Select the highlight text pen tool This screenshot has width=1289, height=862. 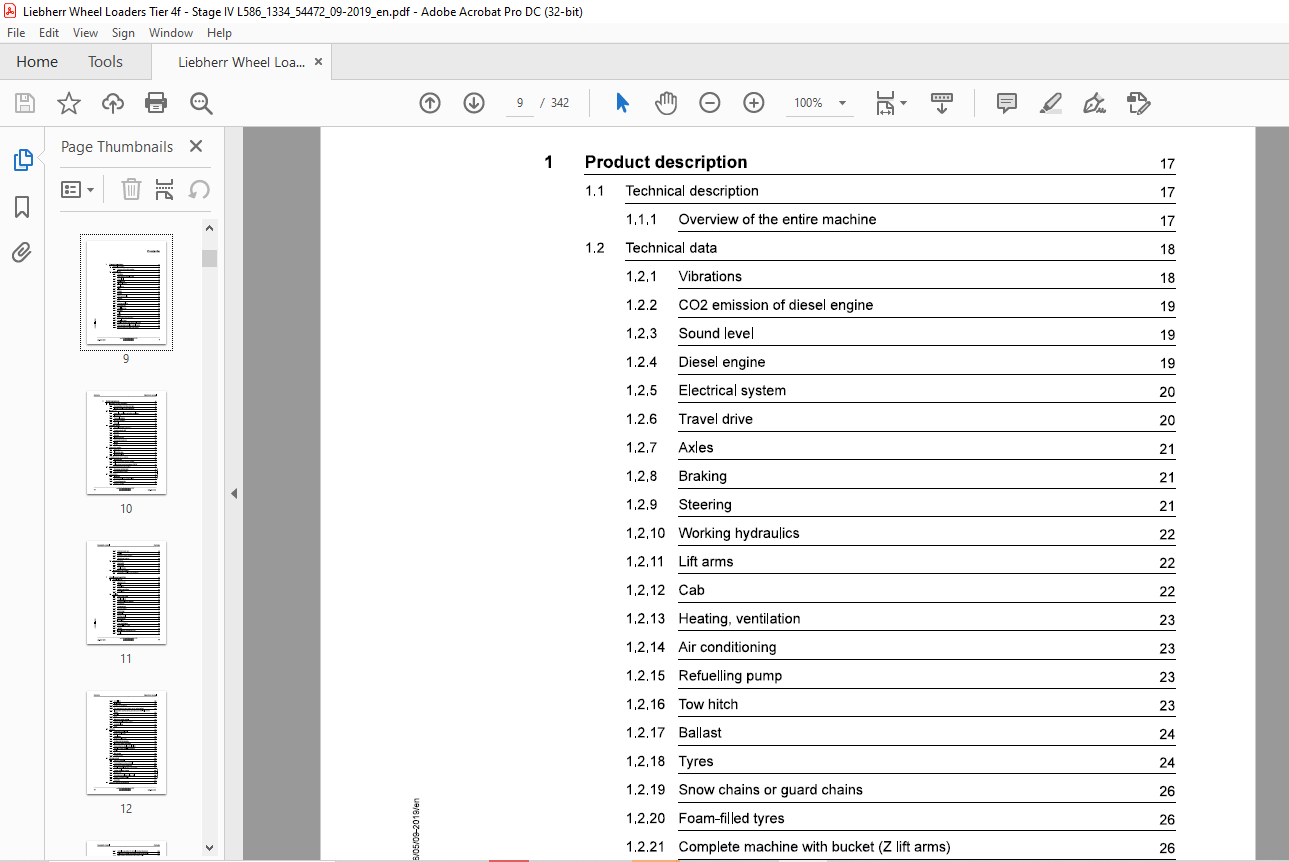[1050, 103]
